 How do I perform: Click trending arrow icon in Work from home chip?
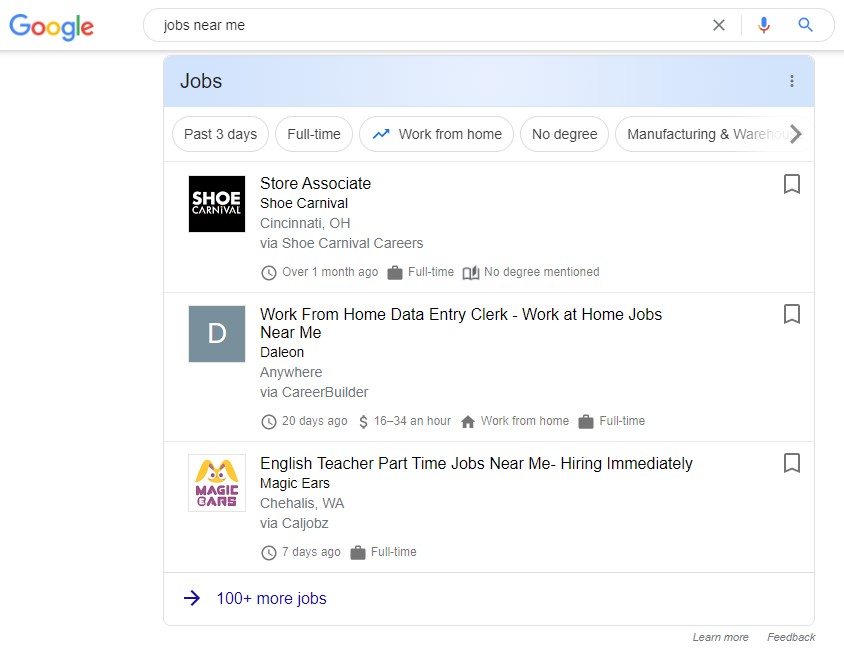pos(381,134)
